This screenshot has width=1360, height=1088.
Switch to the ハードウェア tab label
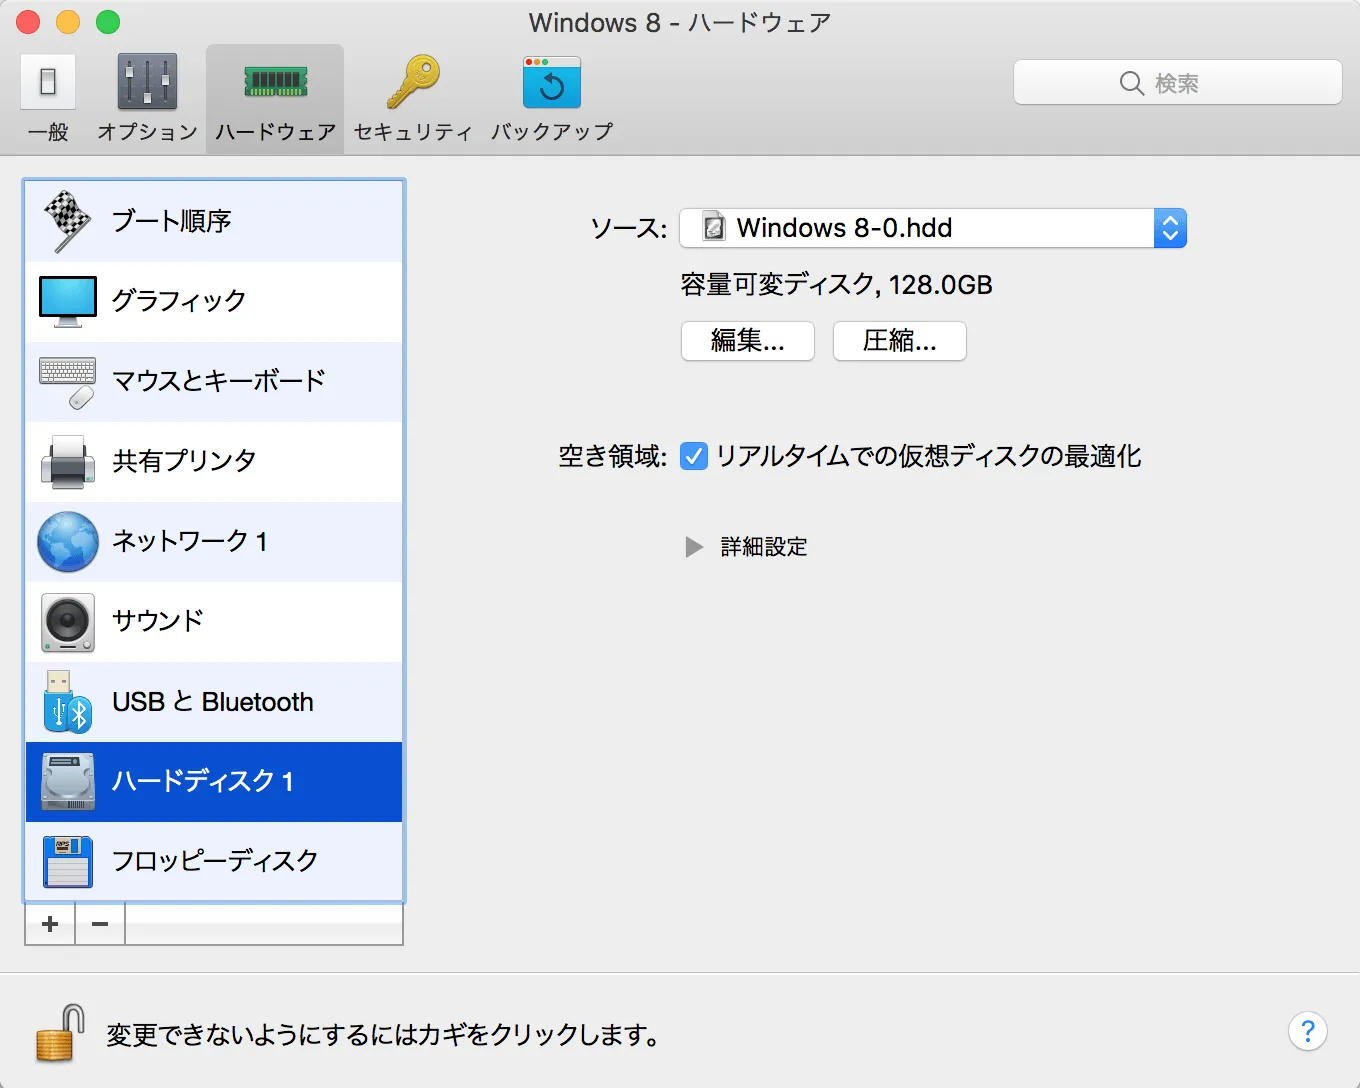(x=276, y=132)
